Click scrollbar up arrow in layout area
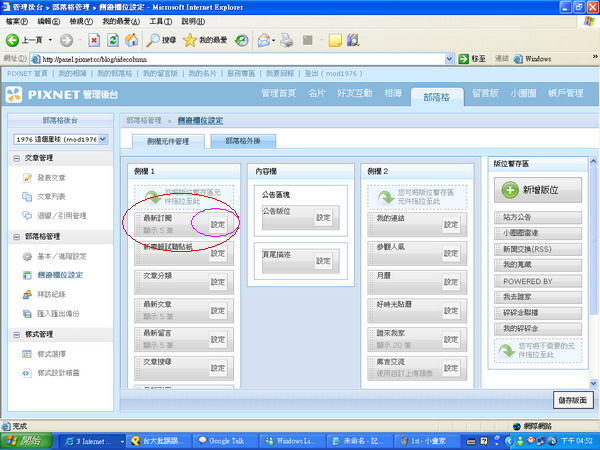600x450 pixels. [593, 161]
